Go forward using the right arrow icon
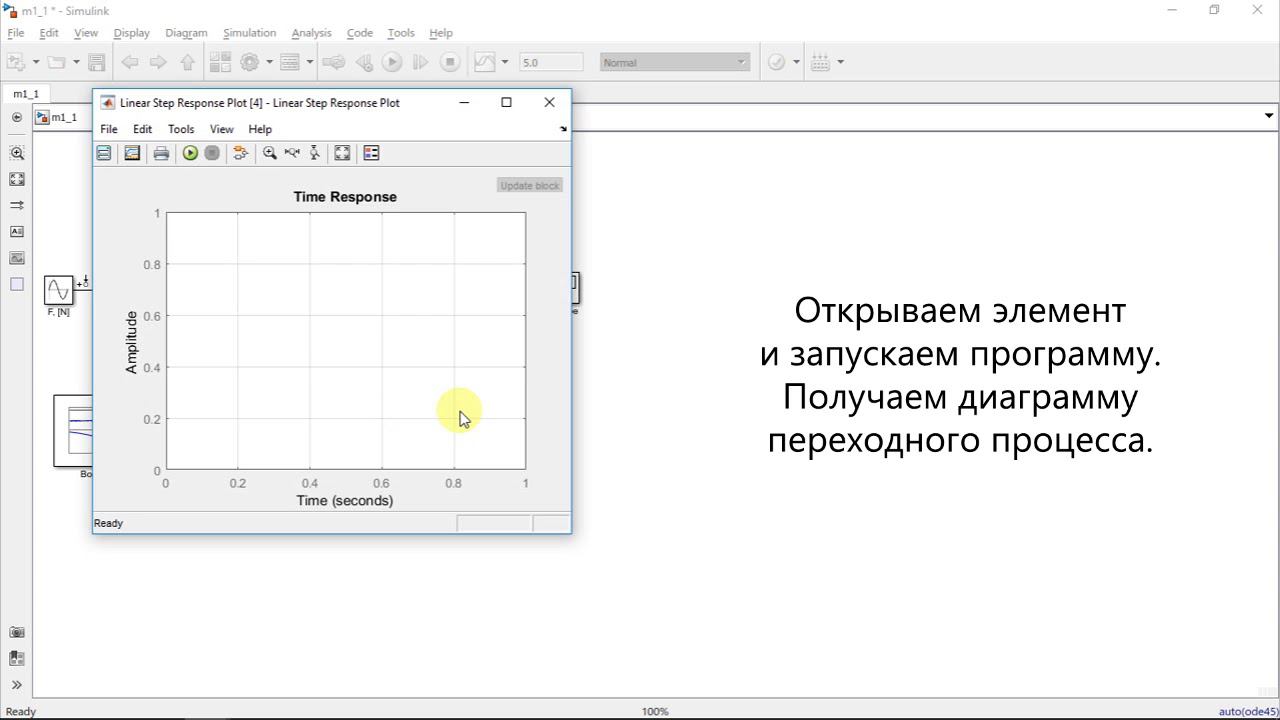1280x720 pixels. (x=158, y=62)
